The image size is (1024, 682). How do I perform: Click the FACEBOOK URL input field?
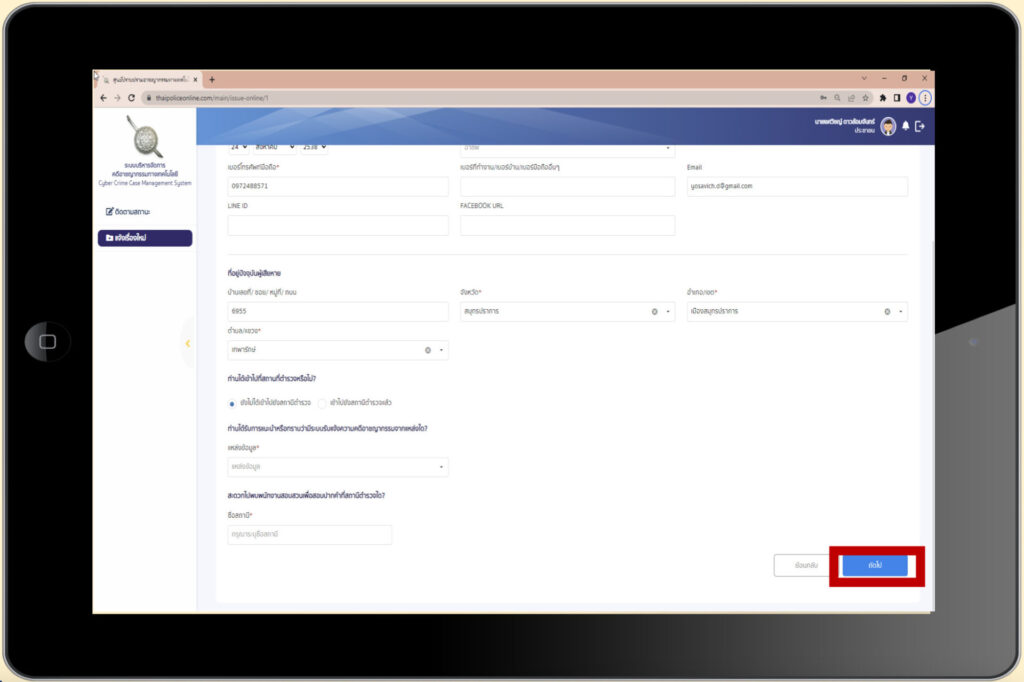(x=567, y=225)
